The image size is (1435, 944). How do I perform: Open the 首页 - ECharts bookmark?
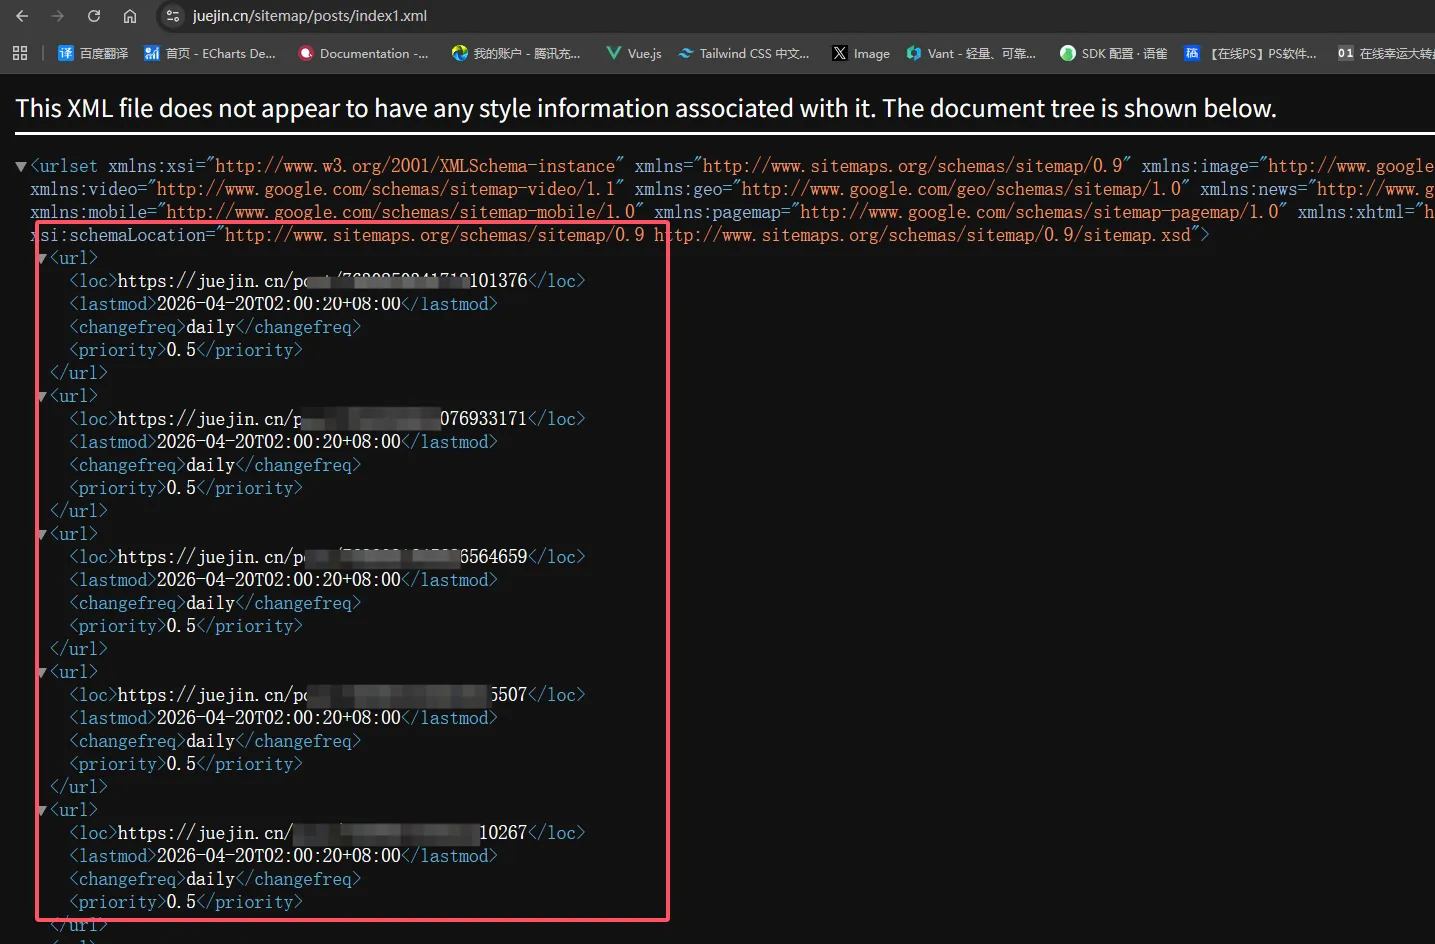click(x=210, y=53)
